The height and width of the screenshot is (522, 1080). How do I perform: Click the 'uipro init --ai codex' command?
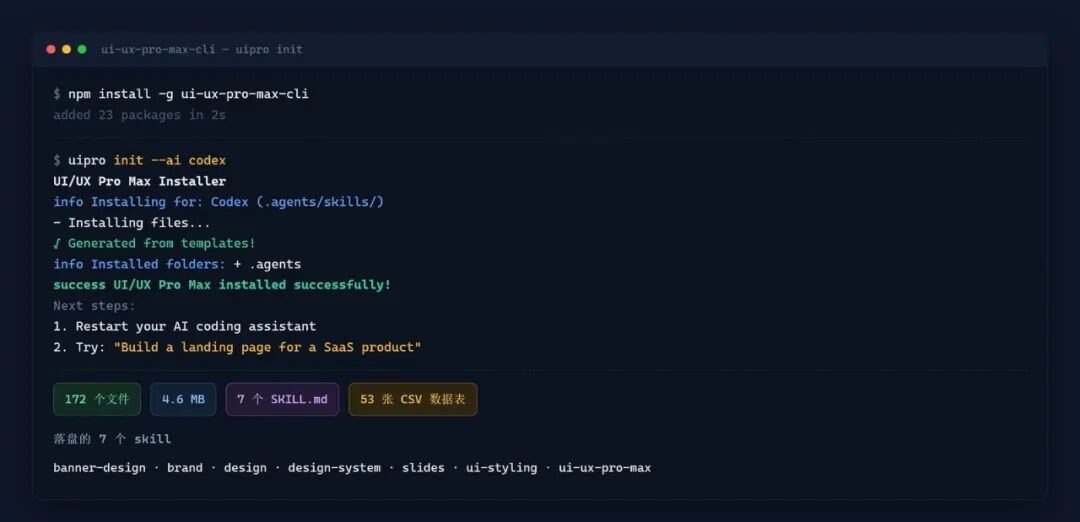(x=147, y=160)
